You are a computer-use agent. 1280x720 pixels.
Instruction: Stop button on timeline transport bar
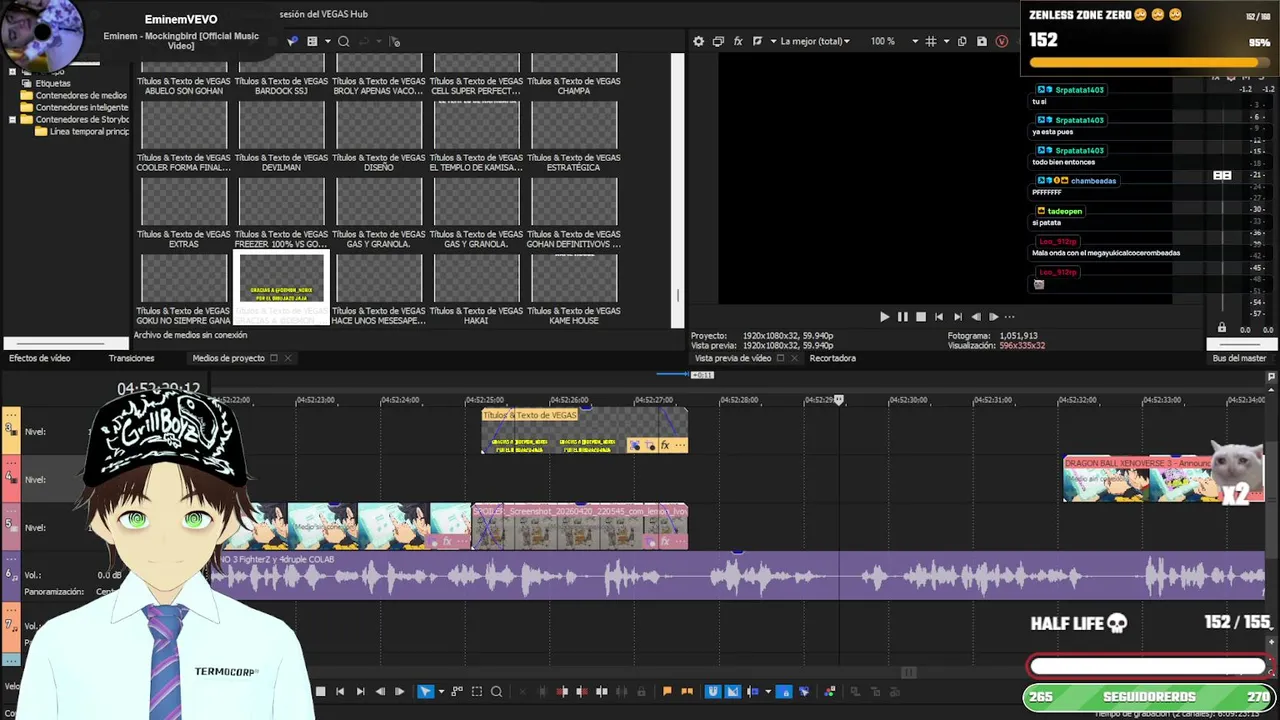pyautogui.click(x=320, y=691)
